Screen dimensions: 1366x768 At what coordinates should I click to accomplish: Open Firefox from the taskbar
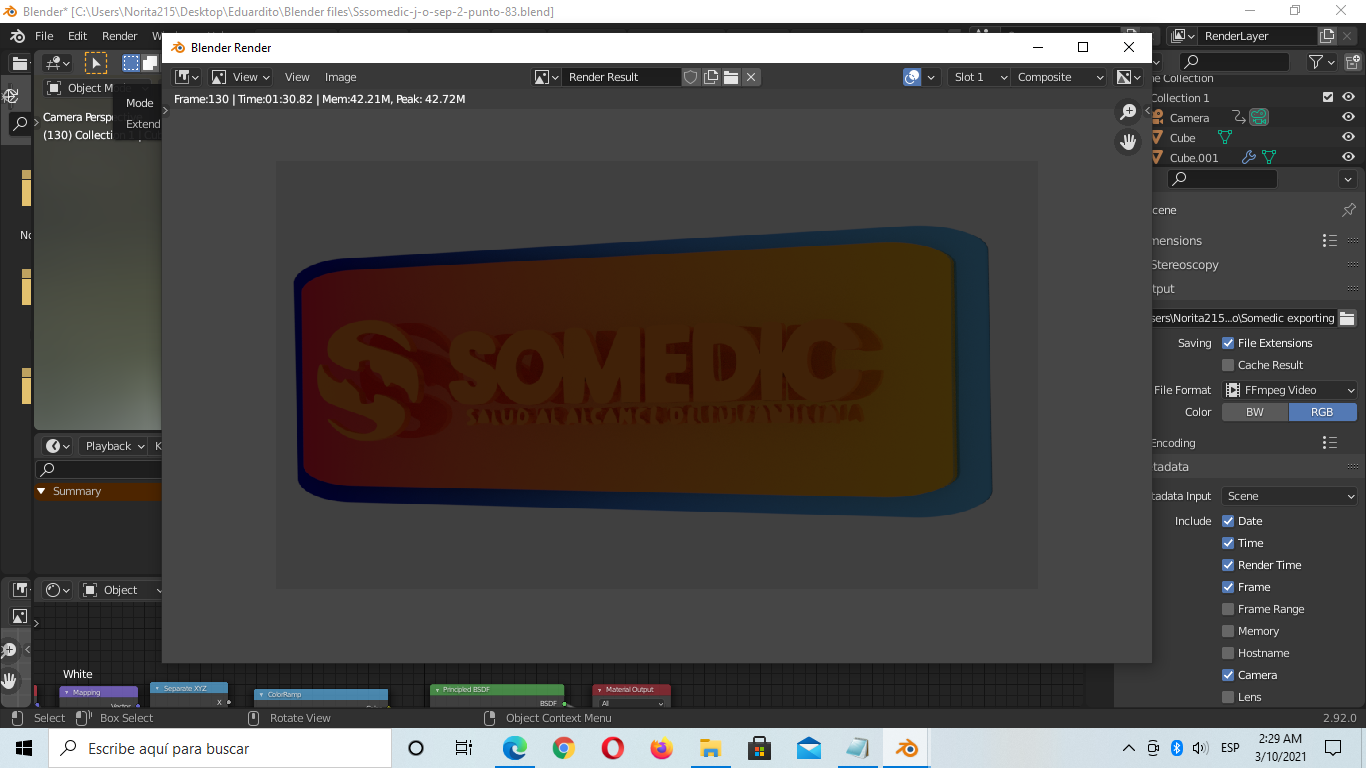[661, 748]
